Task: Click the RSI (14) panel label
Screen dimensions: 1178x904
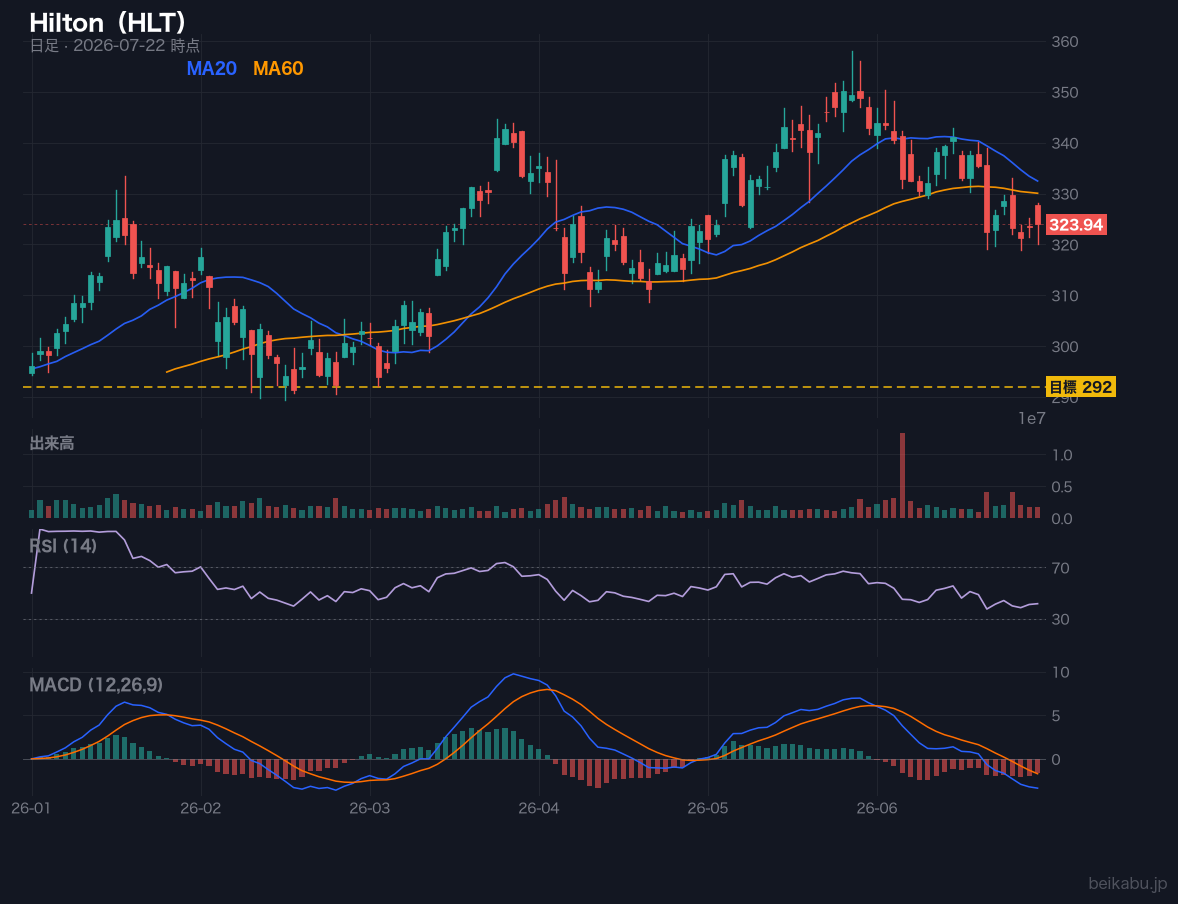Action: 63,546
